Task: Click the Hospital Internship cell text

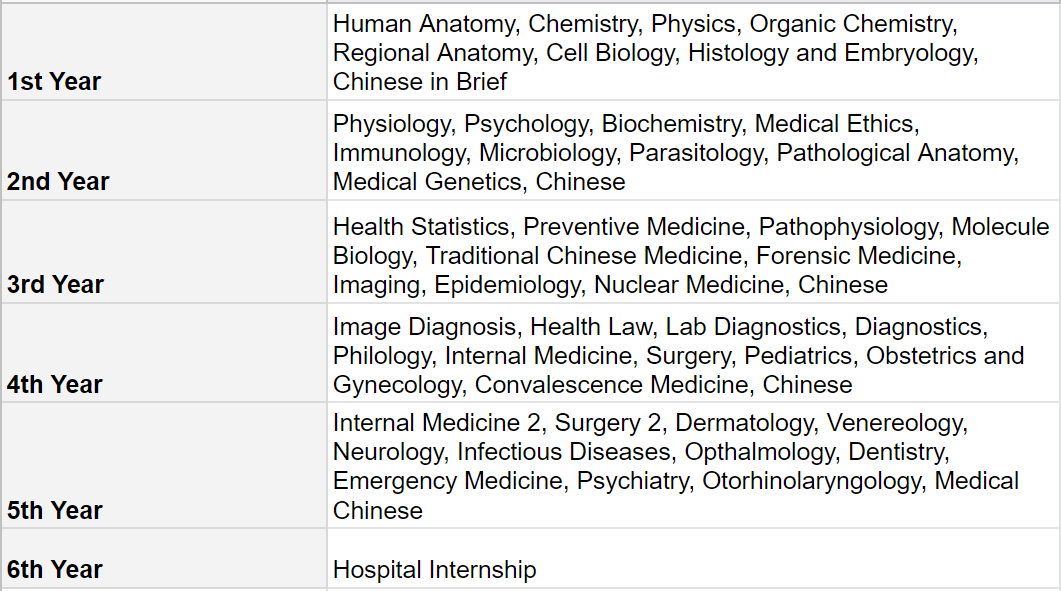Action: point(434,570)
